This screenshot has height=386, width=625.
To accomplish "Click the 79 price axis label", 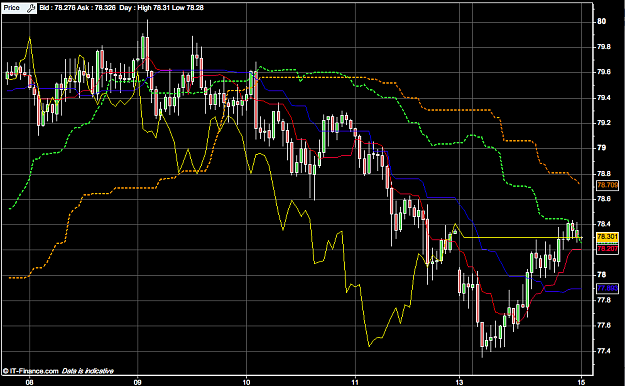I will [x=601, y=148].
